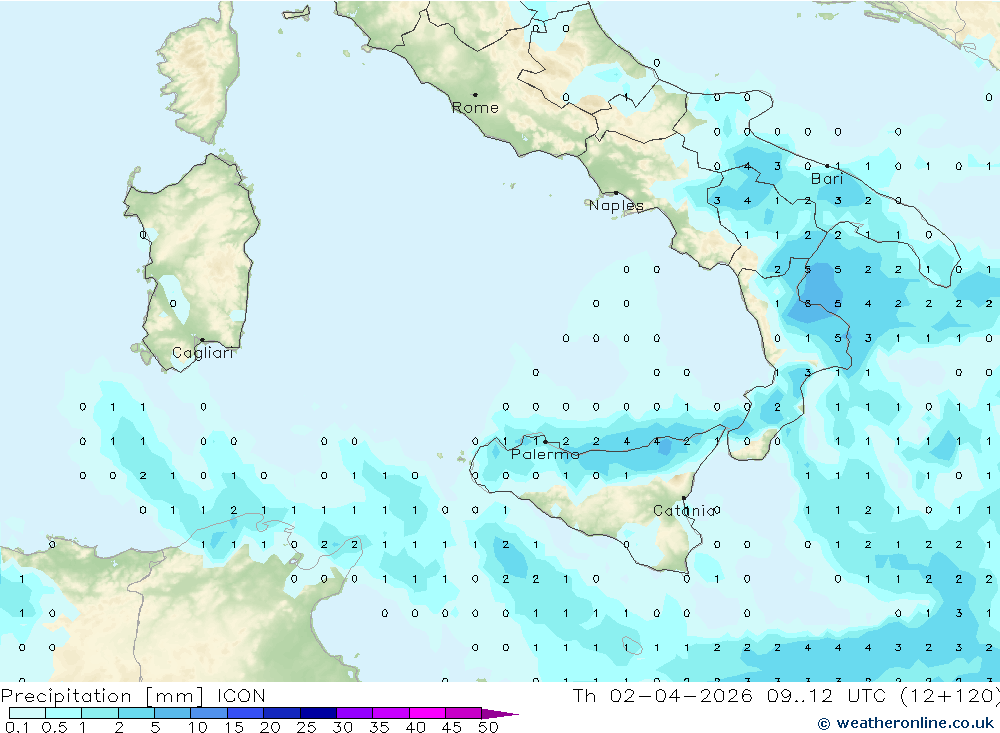Click the "0.1" legend scale label
Viewport: 1000px width, 733px height.
tap(17, 727)
